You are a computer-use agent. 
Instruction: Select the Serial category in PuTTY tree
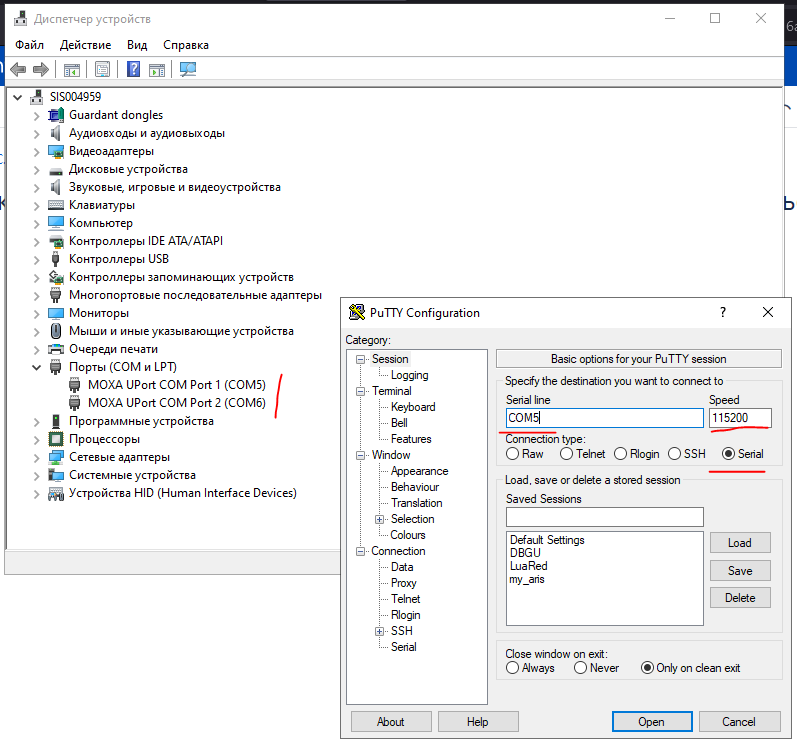coord(404,647)
